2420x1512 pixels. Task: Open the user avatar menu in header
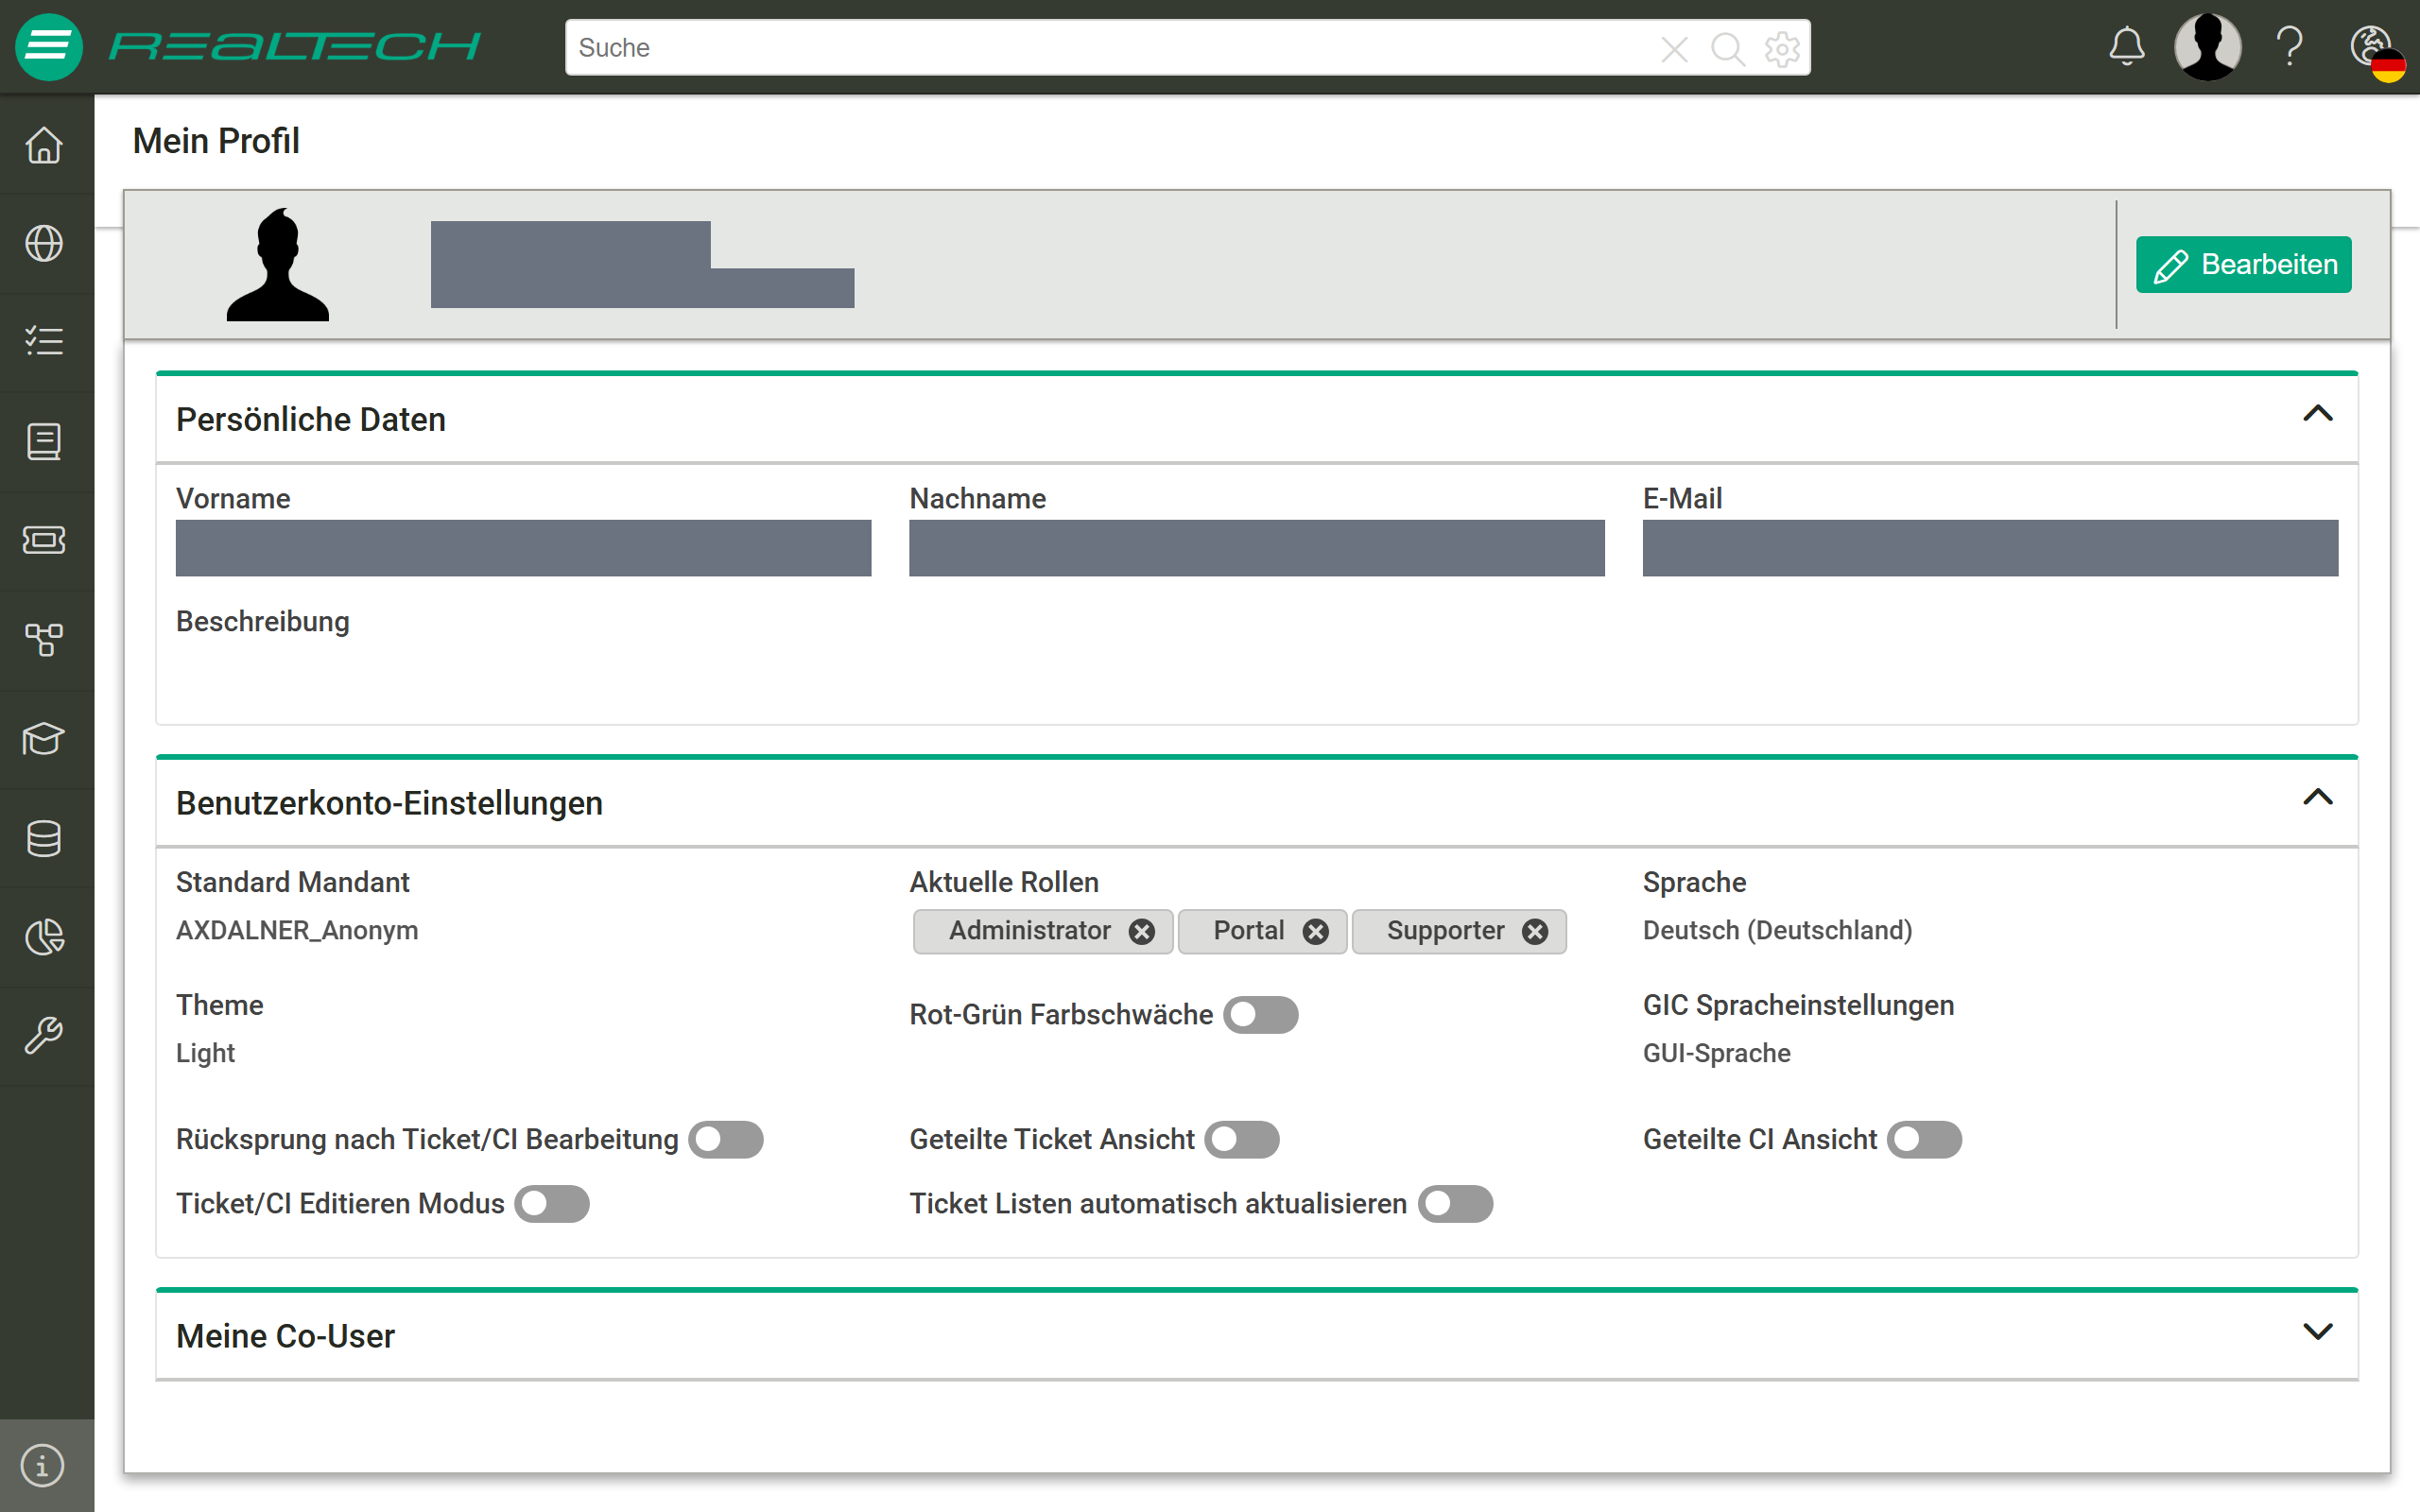2207,47
